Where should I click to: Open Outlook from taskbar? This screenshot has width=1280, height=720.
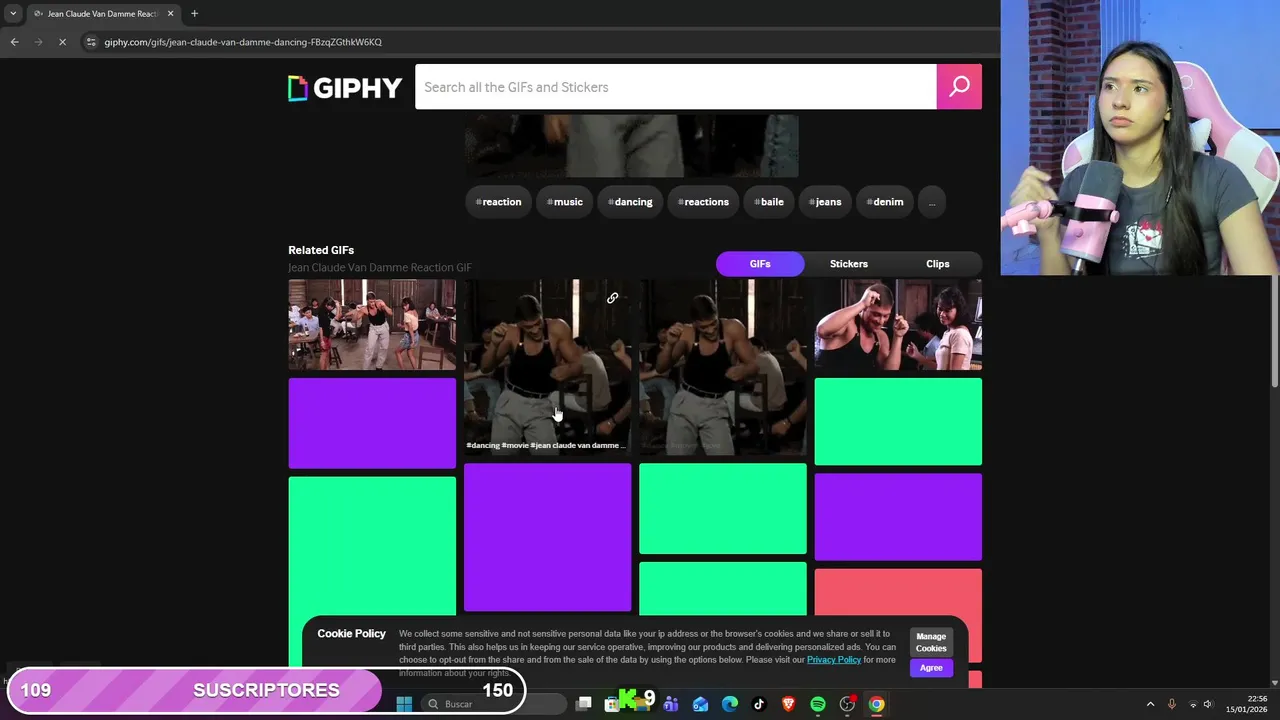700,704
